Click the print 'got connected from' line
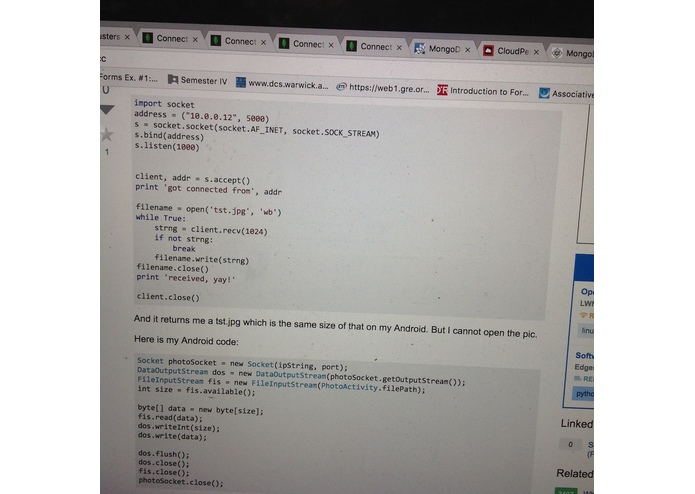 [208, 190]
